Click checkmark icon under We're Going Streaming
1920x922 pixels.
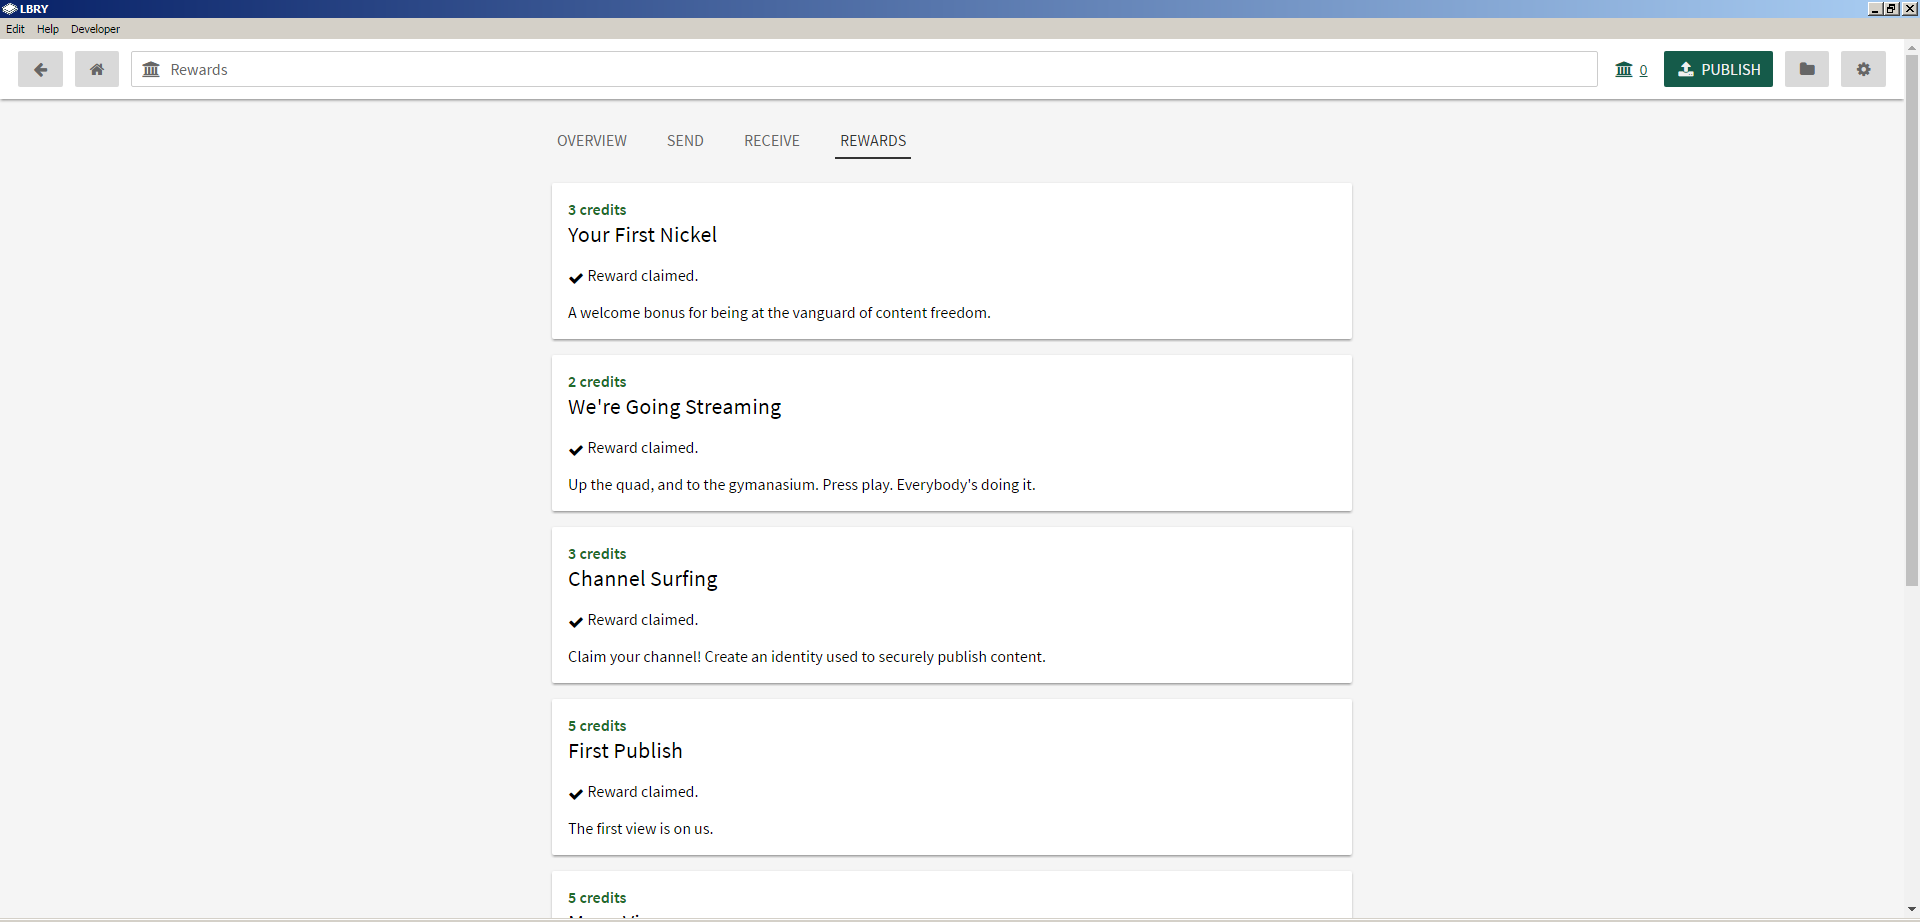pyautogui.click(x=576, y=449)
